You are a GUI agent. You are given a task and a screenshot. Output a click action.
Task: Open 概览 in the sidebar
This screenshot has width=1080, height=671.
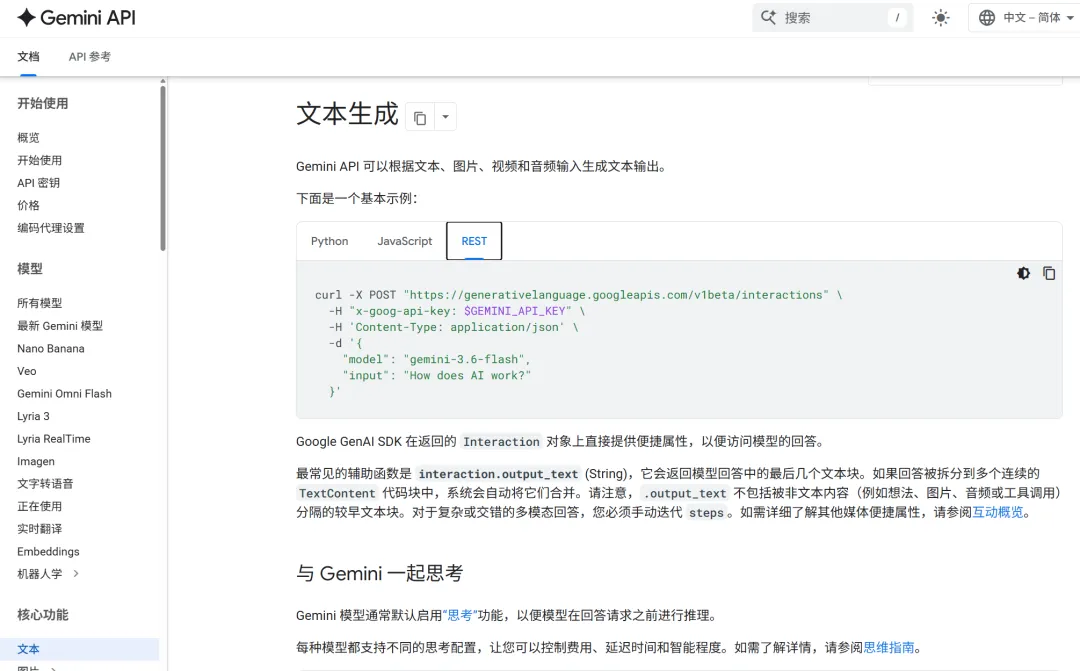tap(28, 138)
